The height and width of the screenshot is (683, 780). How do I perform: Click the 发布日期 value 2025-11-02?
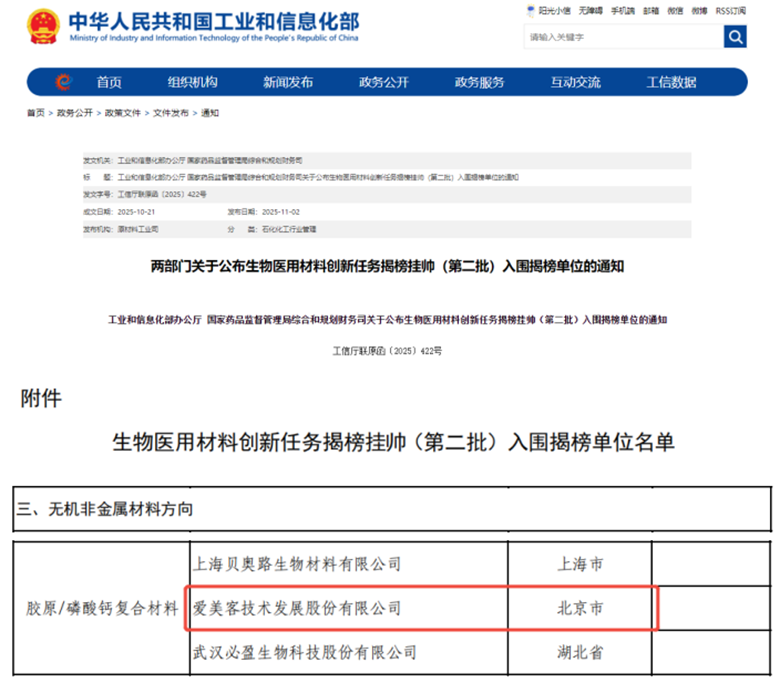tap(281, 212)
